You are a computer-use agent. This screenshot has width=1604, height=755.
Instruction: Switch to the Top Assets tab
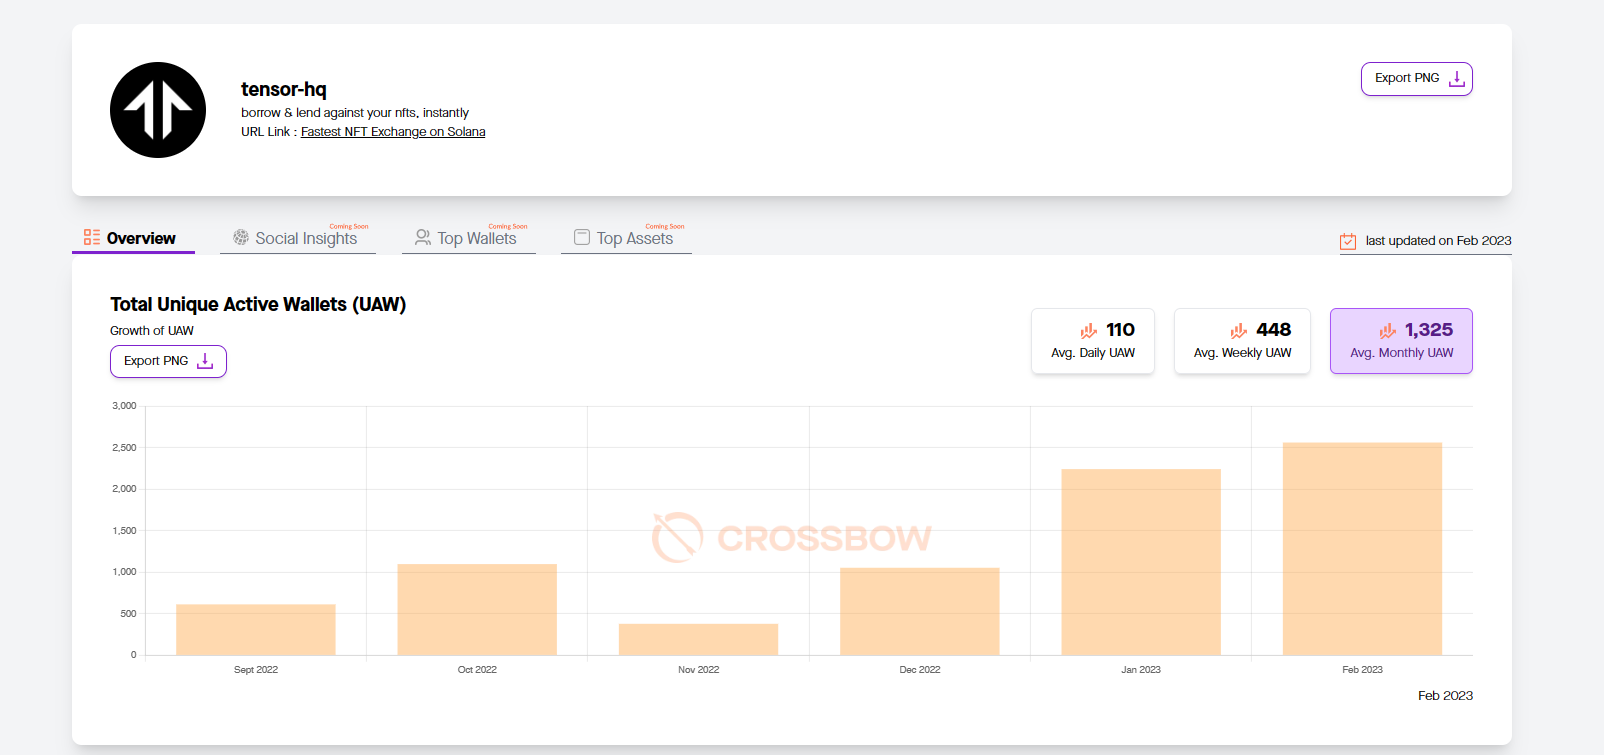tap(626, 238)
